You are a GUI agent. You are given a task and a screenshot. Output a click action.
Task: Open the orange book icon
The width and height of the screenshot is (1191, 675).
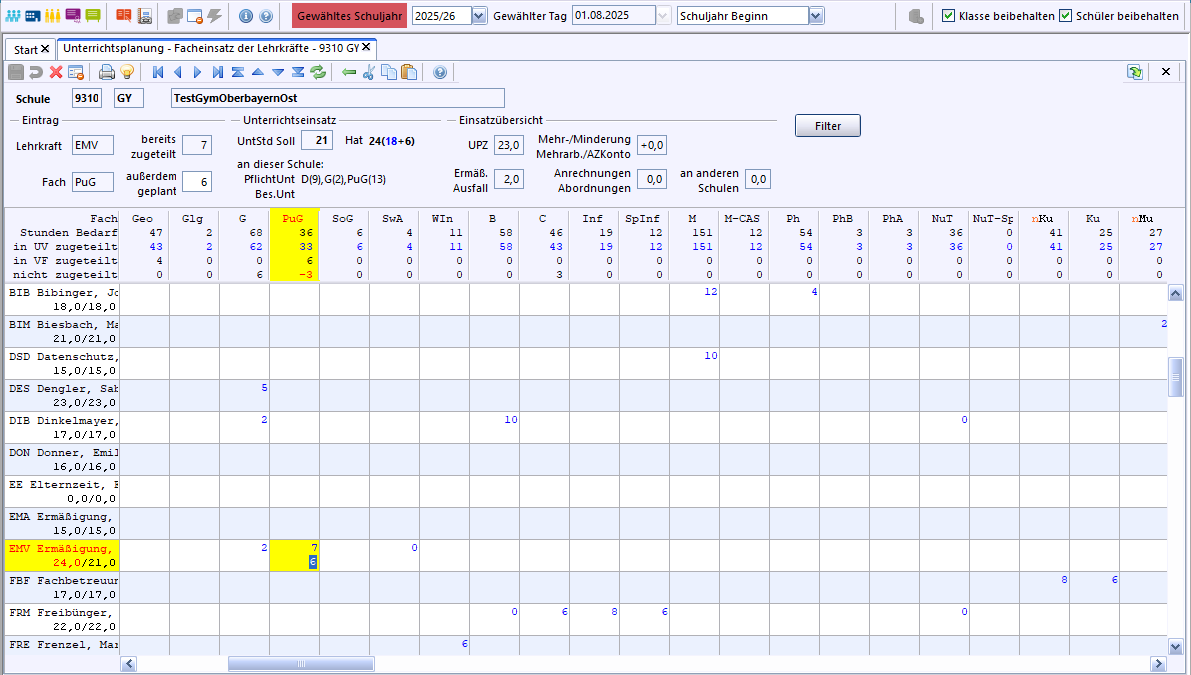[x=124, y=15]
